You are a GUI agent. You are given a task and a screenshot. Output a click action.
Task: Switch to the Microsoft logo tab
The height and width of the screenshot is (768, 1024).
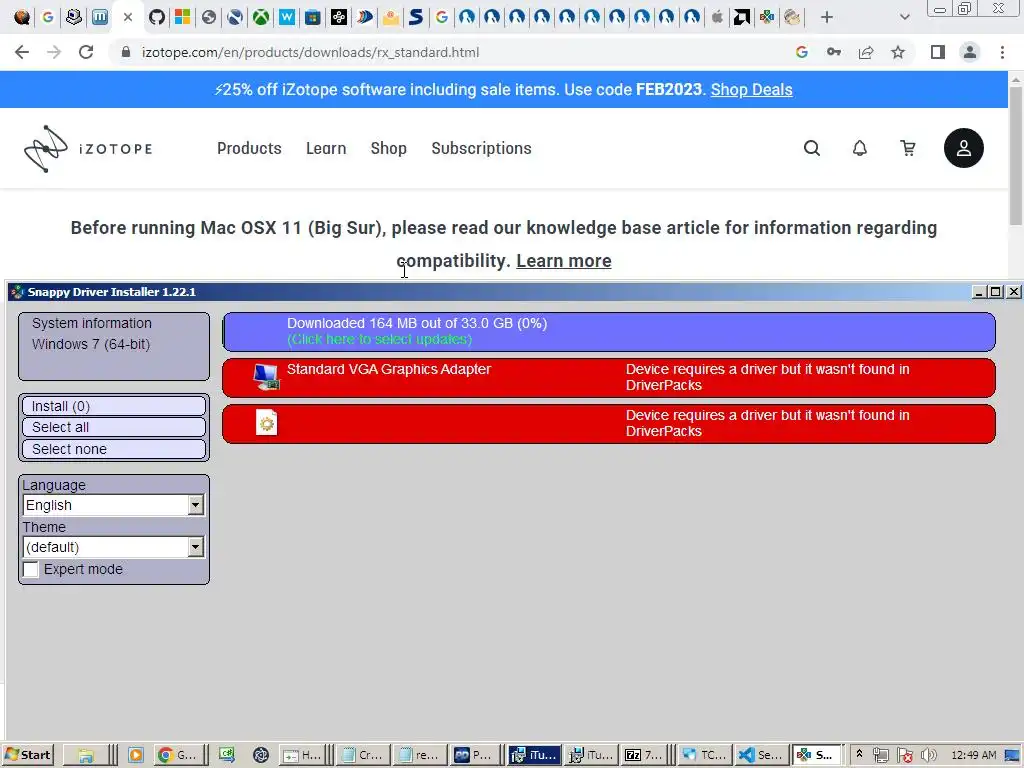[183, 17]
